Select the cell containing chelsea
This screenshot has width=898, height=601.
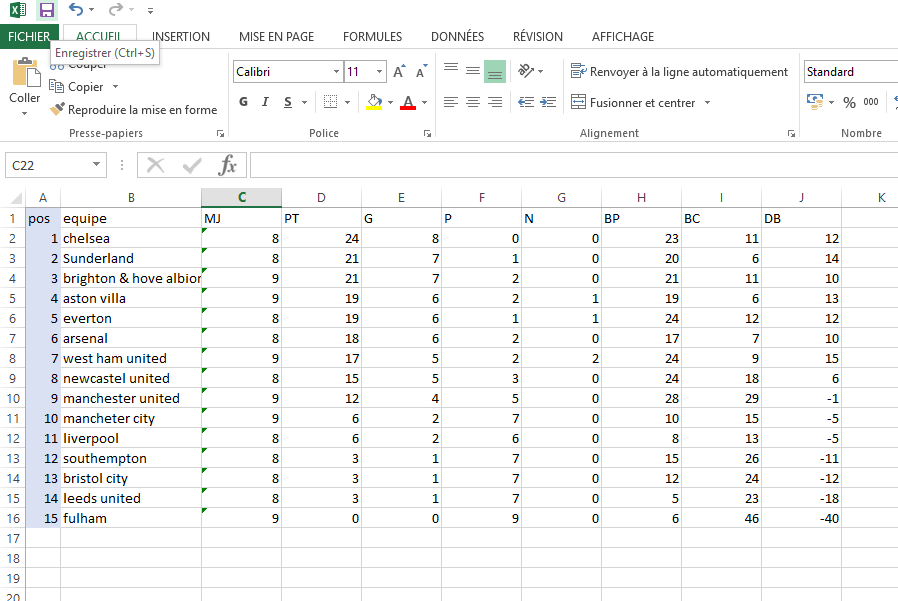(x=131, y=238)
